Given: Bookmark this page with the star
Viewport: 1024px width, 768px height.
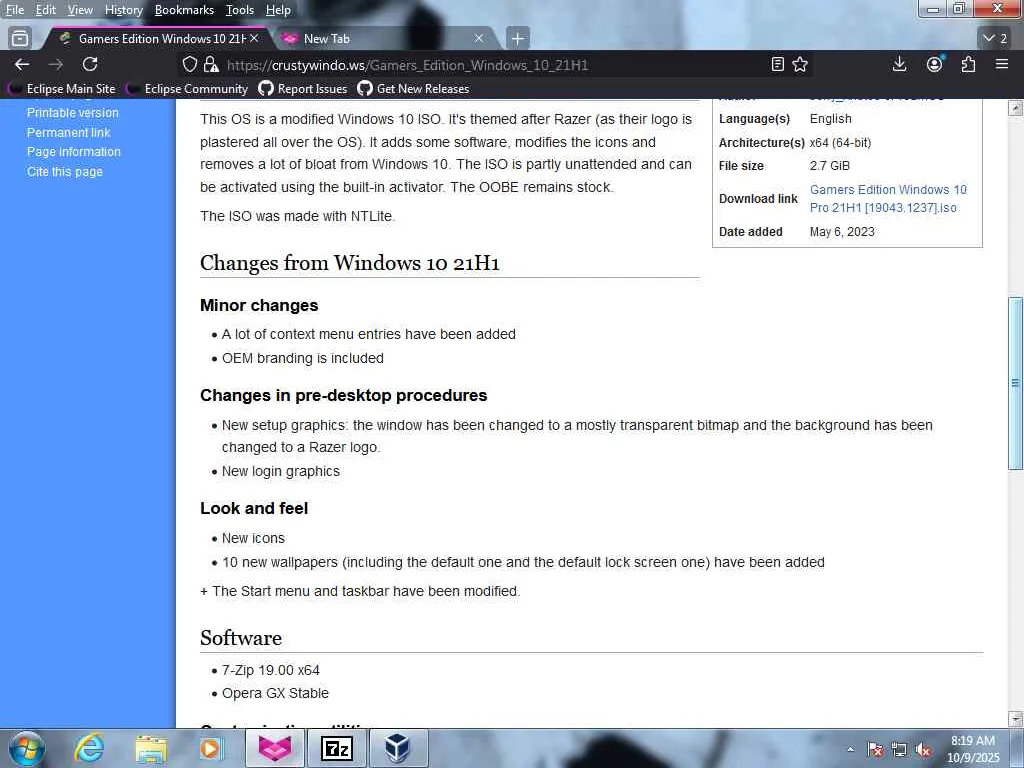Looking at the screenshot, I should pyautogui.click(x=800, y=64).
